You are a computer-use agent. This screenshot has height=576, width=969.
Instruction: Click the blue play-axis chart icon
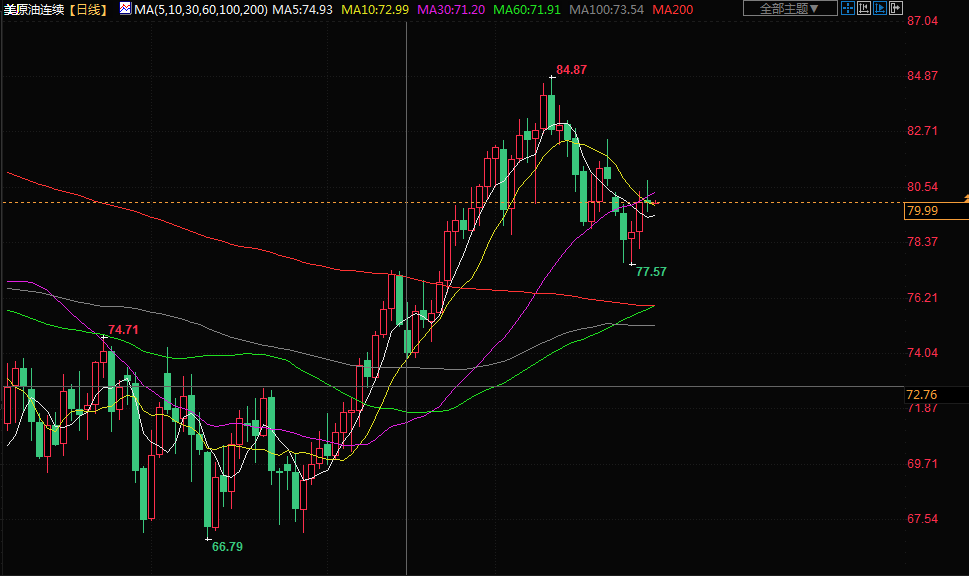879,9
